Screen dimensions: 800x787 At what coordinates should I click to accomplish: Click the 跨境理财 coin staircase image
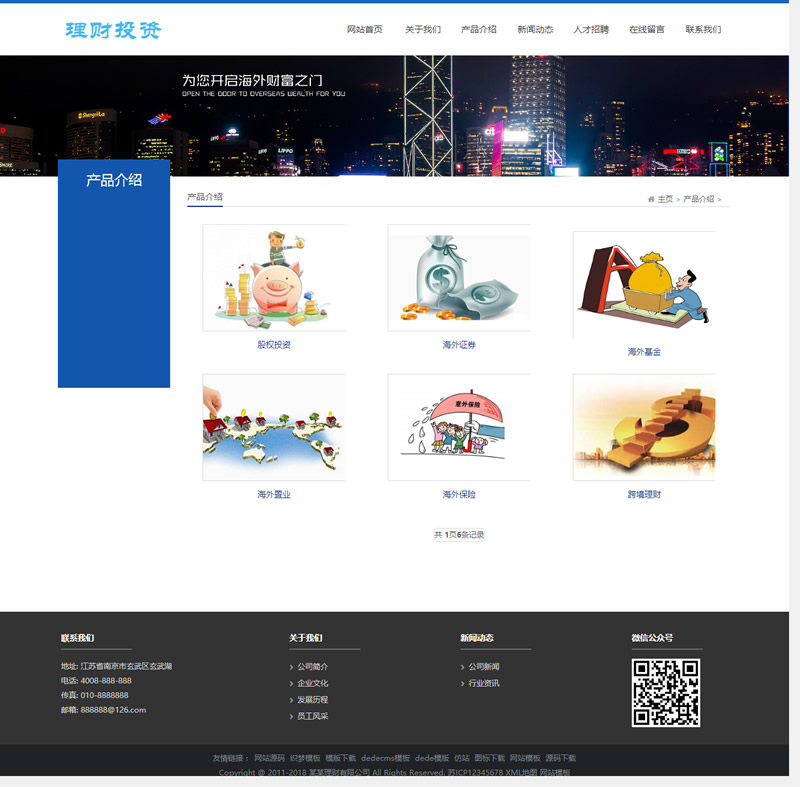coord(645,425)
